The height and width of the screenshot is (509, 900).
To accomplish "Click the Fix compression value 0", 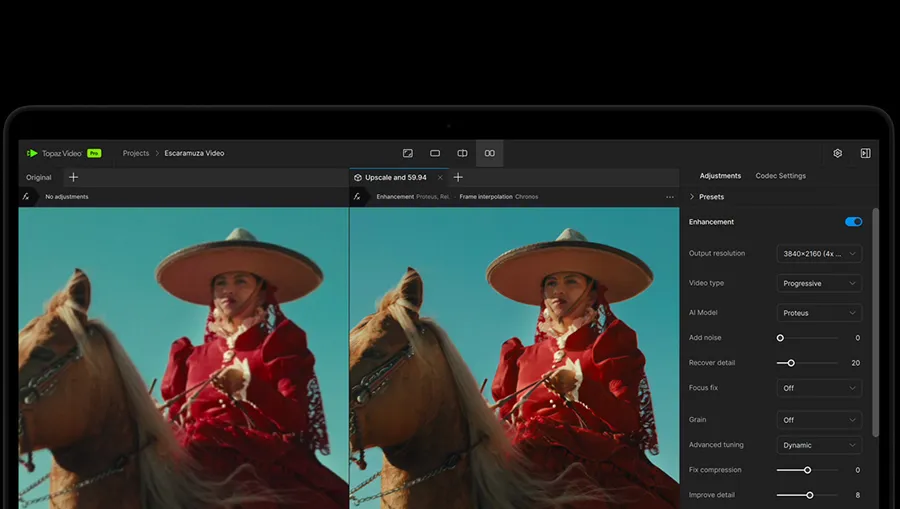I will pyautogui.click(x=858, y=470).
